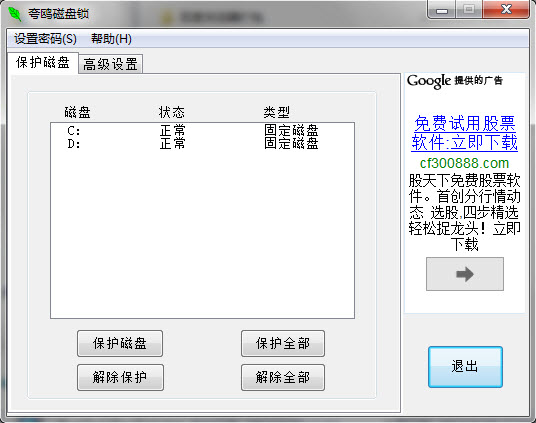This screenshot has height=423, width=536.
Task: Click the ad description text 股天下免费股票软件
Action: [464, 212]
